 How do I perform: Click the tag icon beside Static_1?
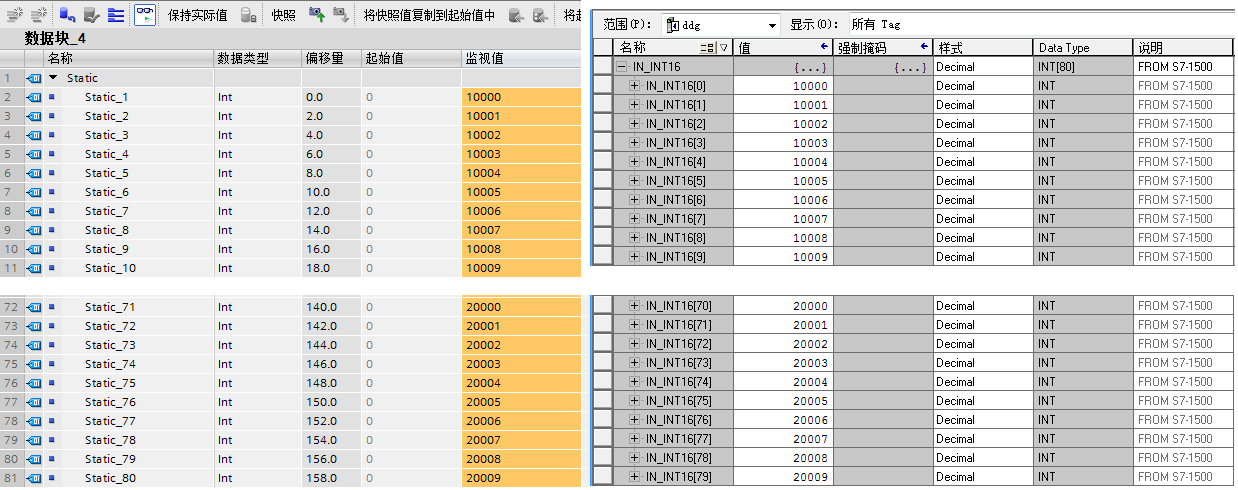[33, 97]
